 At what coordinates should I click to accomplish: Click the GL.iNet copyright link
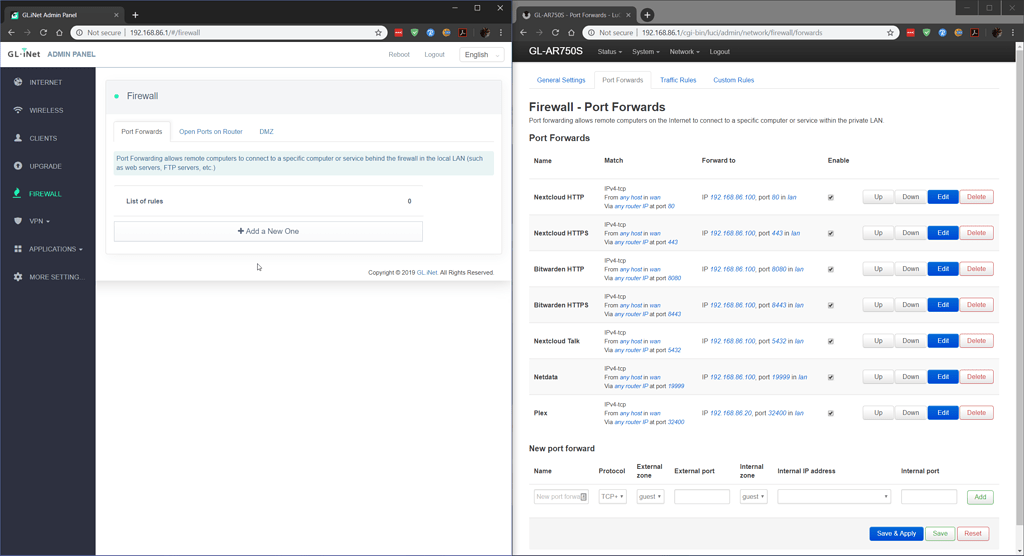click(x=427, y=272)
